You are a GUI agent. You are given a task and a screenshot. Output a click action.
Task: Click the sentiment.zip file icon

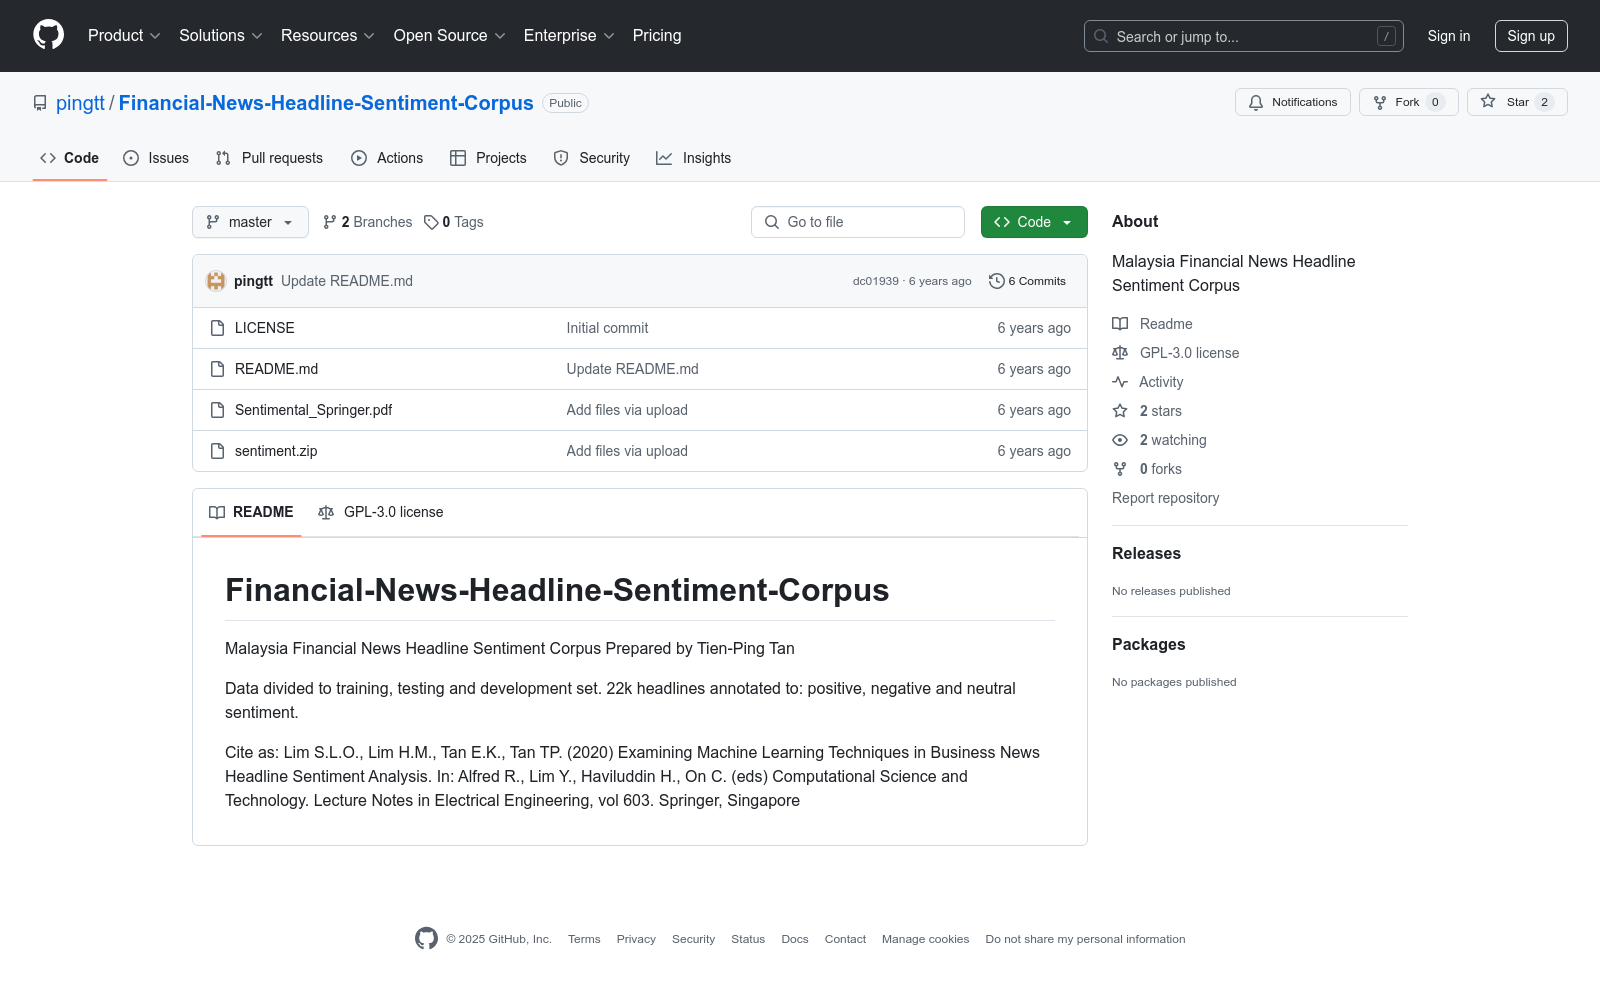(217, 451)
